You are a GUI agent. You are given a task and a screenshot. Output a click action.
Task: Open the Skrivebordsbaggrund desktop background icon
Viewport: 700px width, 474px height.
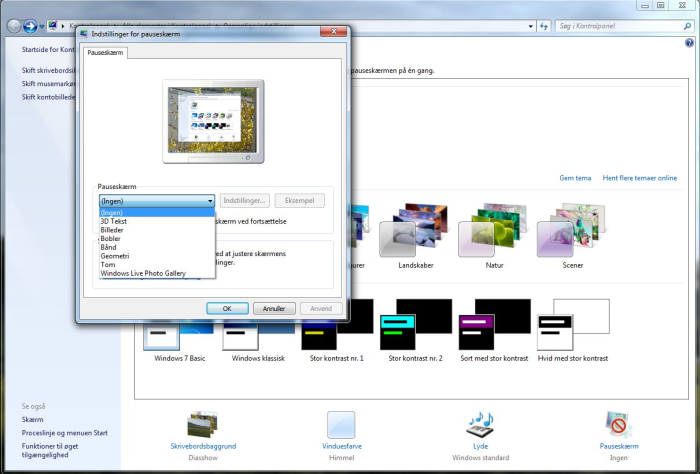click(x=201, y=424)
